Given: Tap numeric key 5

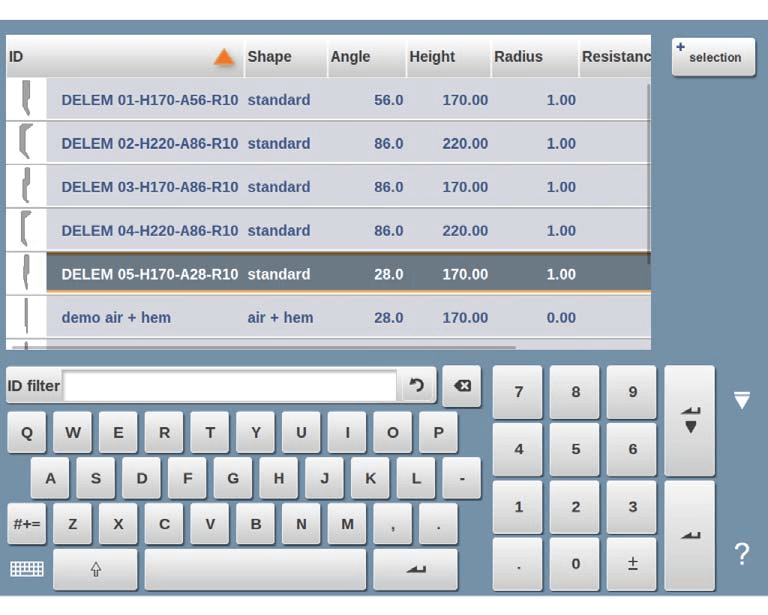Looking at the screenshot, I should [575, 449].
